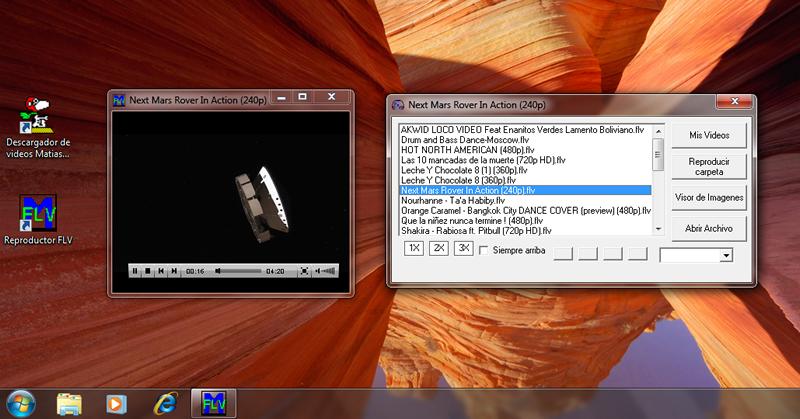
Task: Click playlist scrollbar down arrow
Action: [658, 229]
